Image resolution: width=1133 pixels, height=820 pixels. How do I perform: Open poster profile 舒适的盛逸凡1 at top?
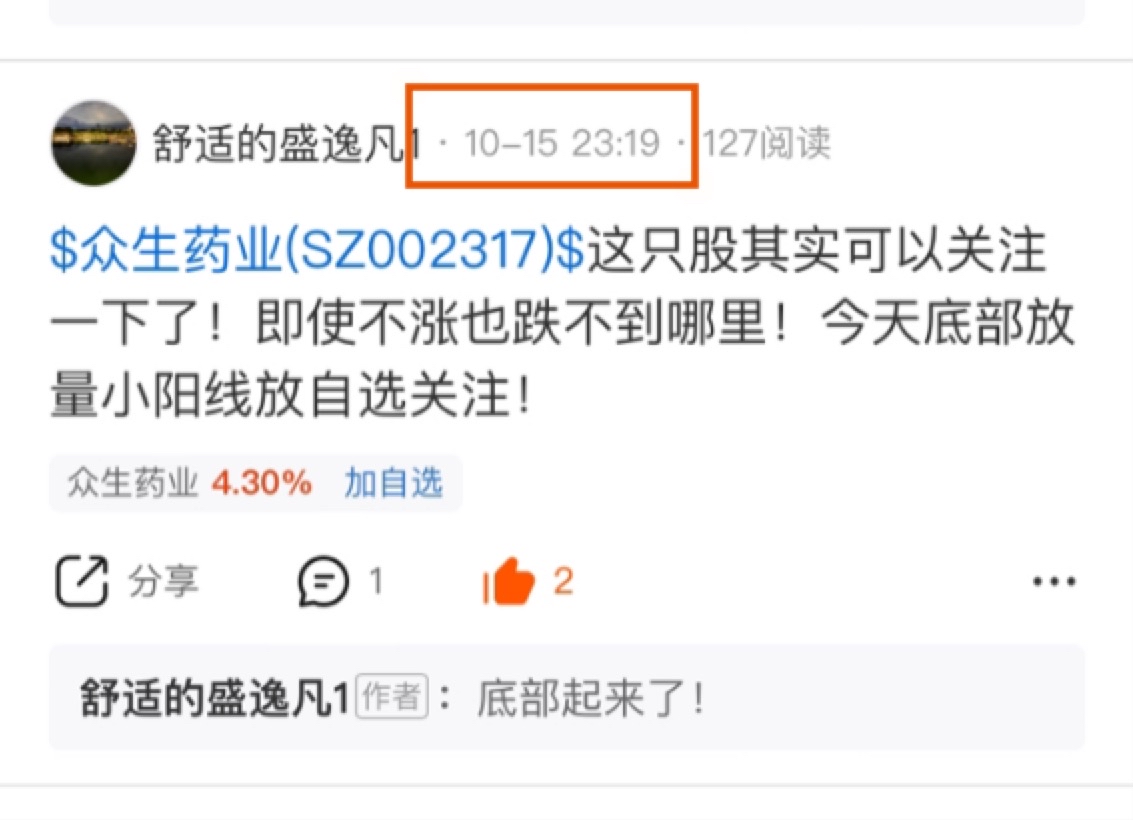[x=286, y=143]
